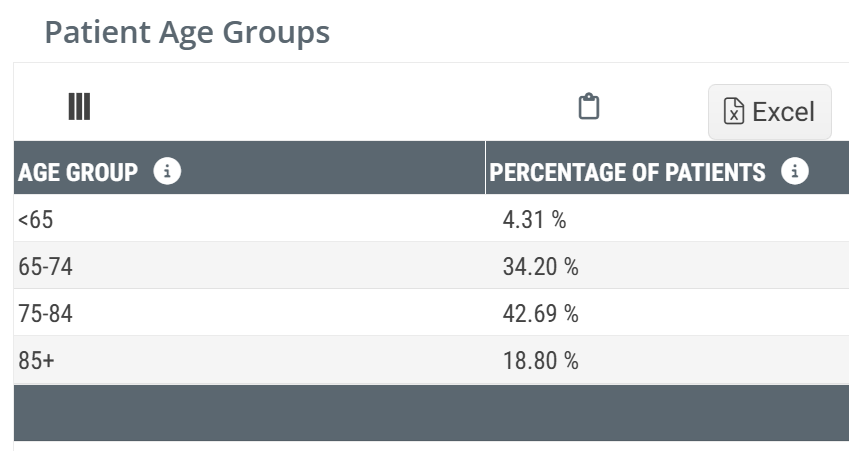The width and height of the screenshot is (849, 451).
Task: Click the info icon beside AGE GROUP
Action: 167,172
